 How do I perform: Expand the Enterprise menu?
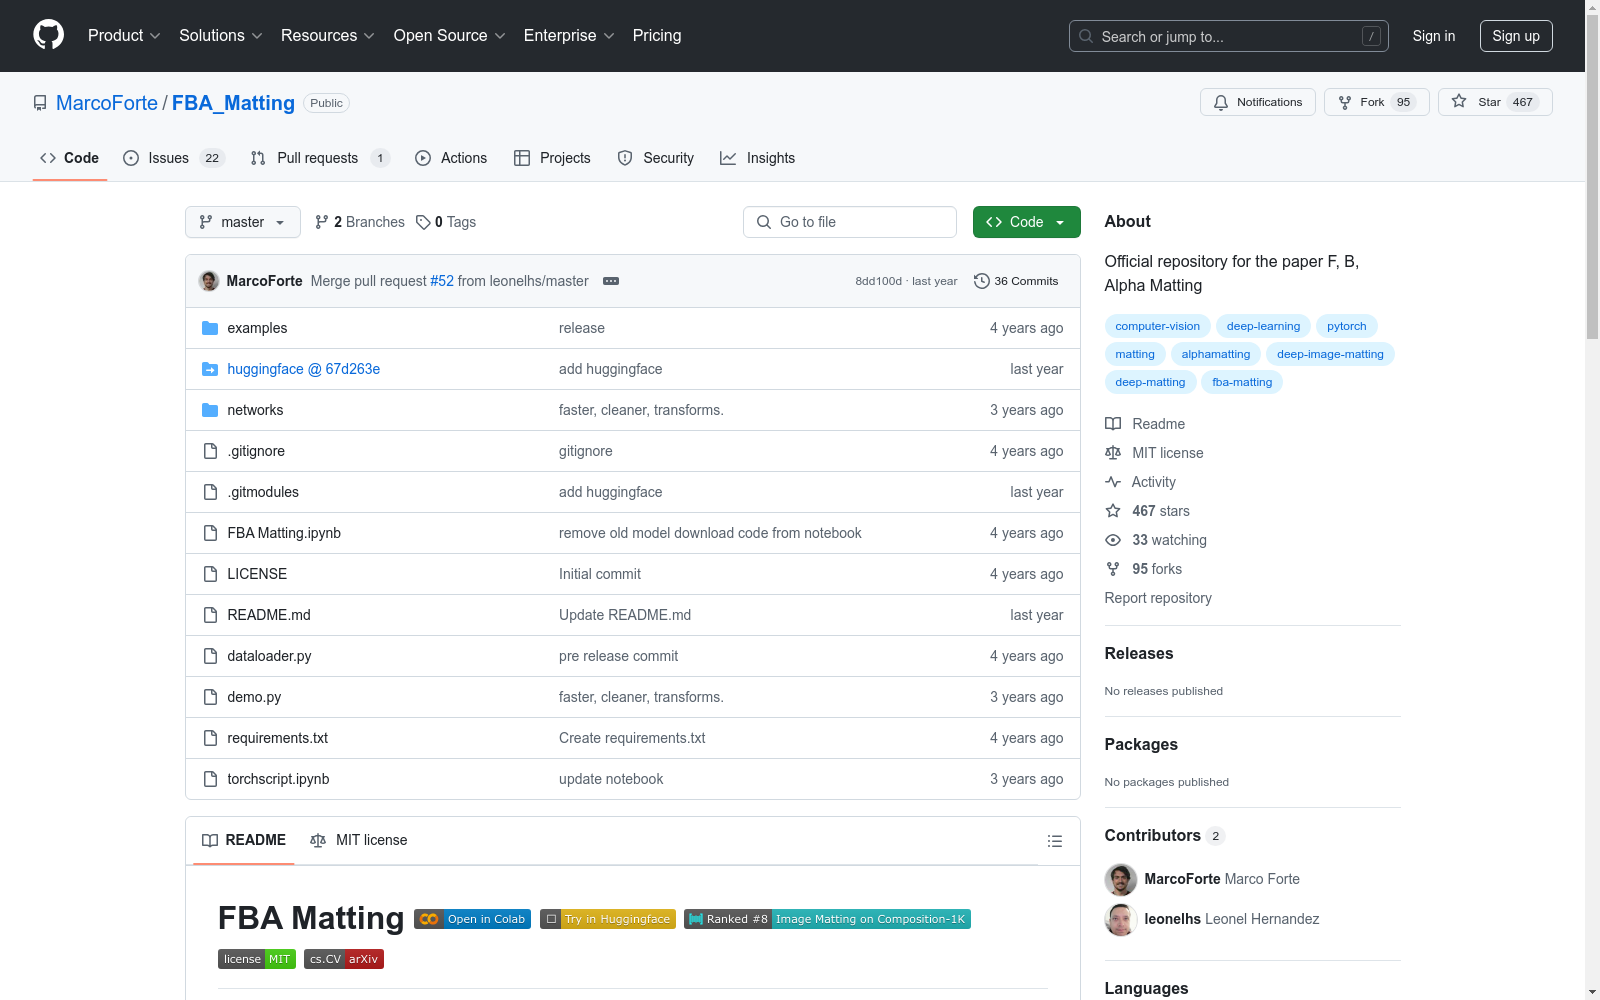[569, 35]
